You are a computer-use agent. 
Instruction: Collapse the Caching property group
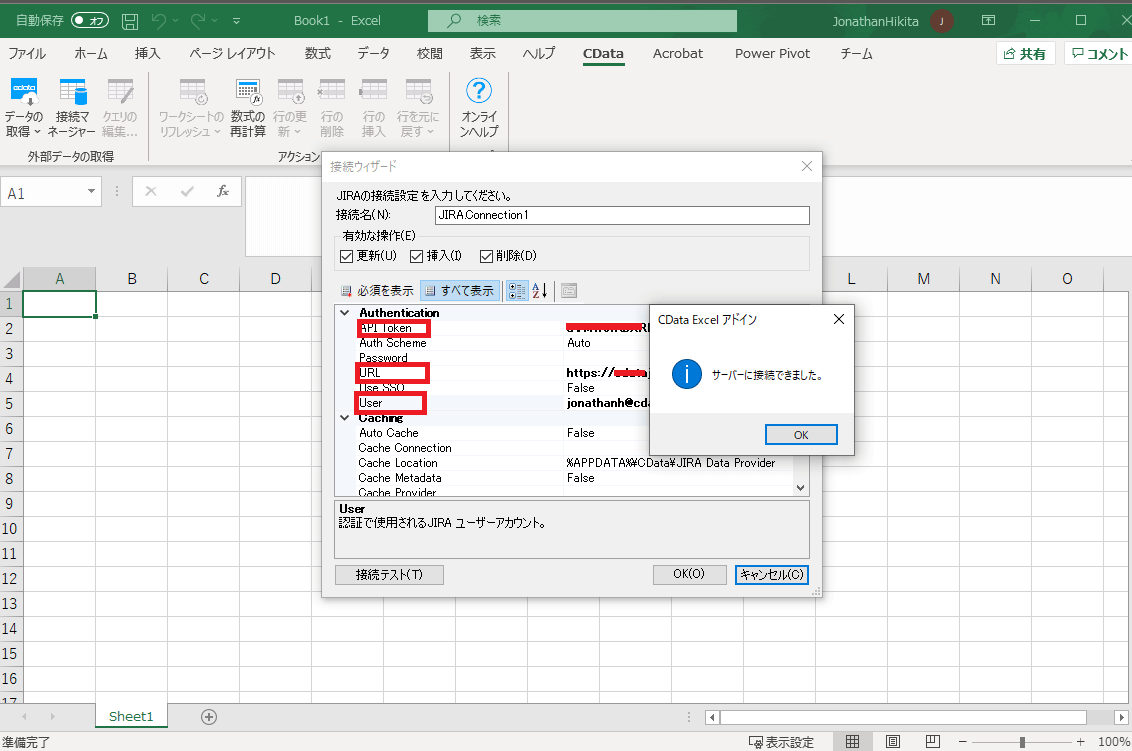345,418
